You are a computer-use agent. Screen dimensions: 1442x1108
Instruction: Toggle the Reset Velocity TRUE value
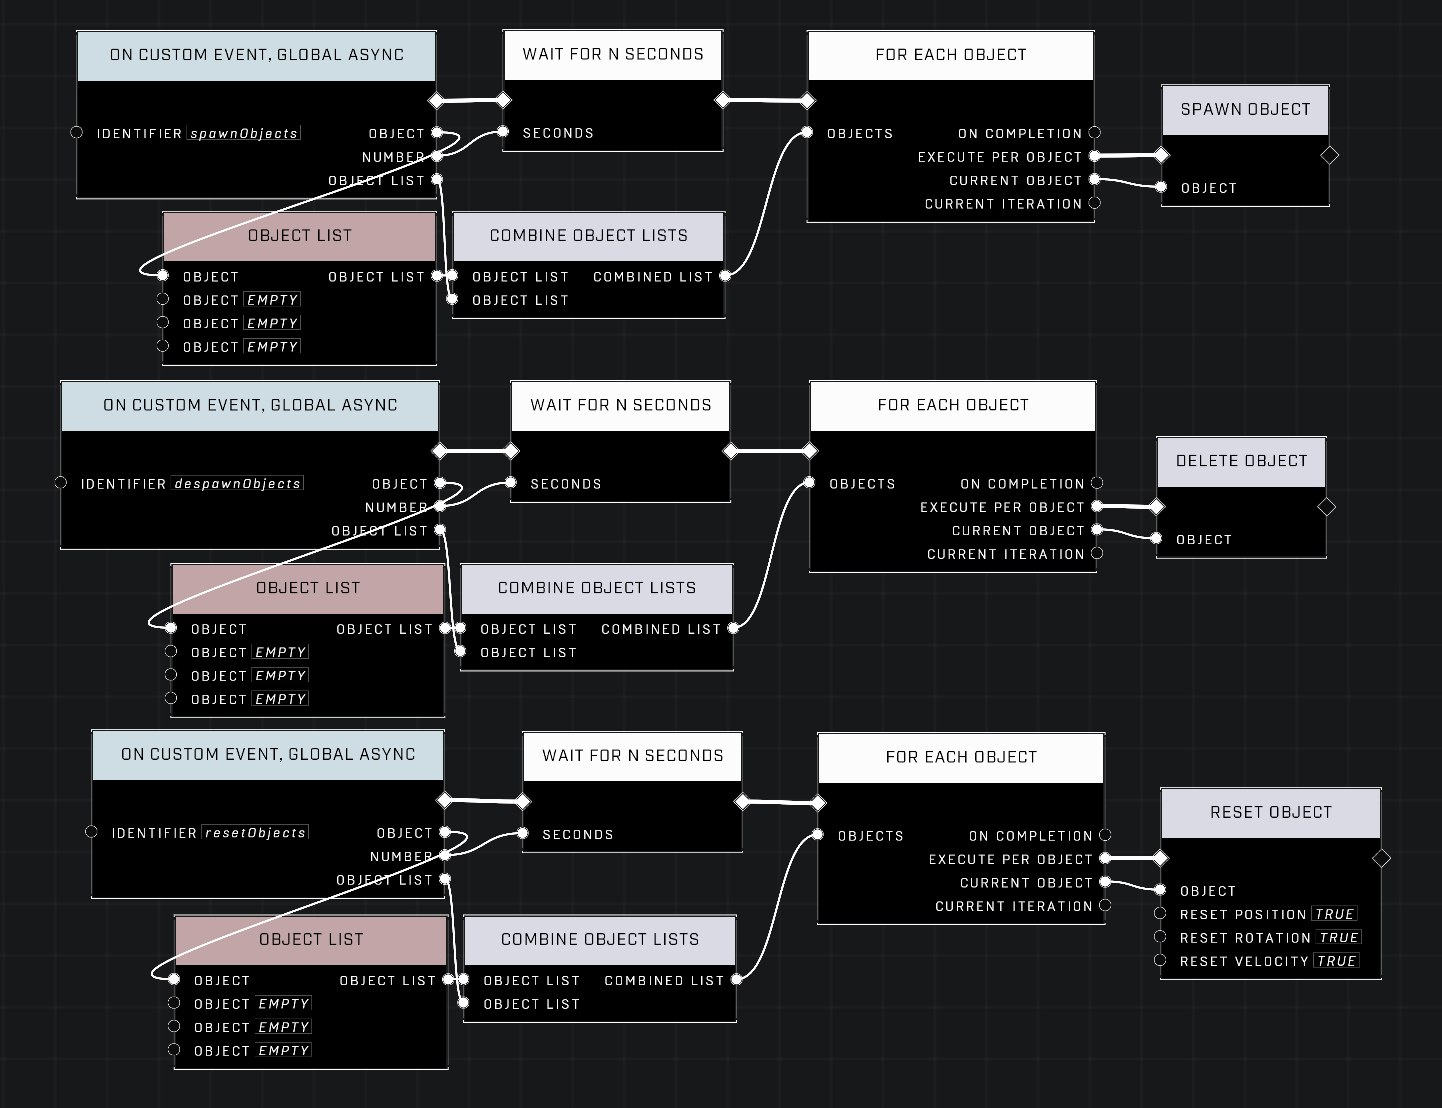pos(1336,961)
